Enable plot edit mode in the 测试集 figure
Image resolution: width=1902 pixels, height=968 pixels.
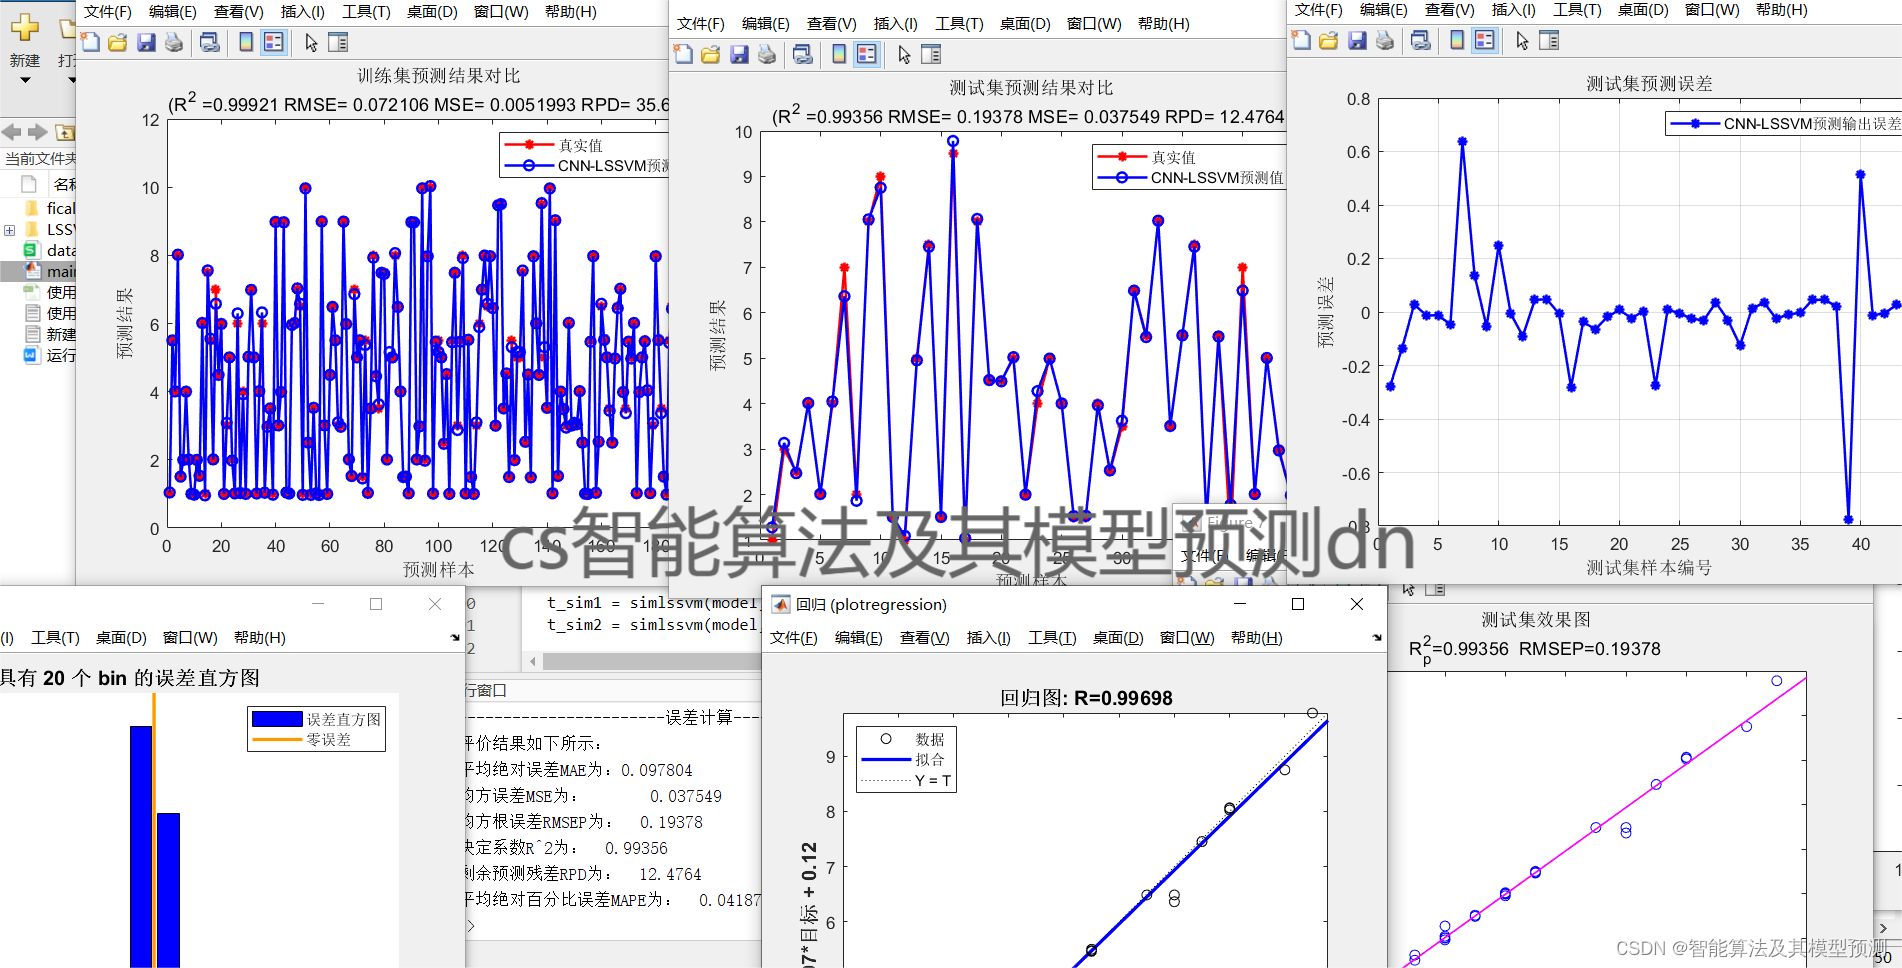905,55
